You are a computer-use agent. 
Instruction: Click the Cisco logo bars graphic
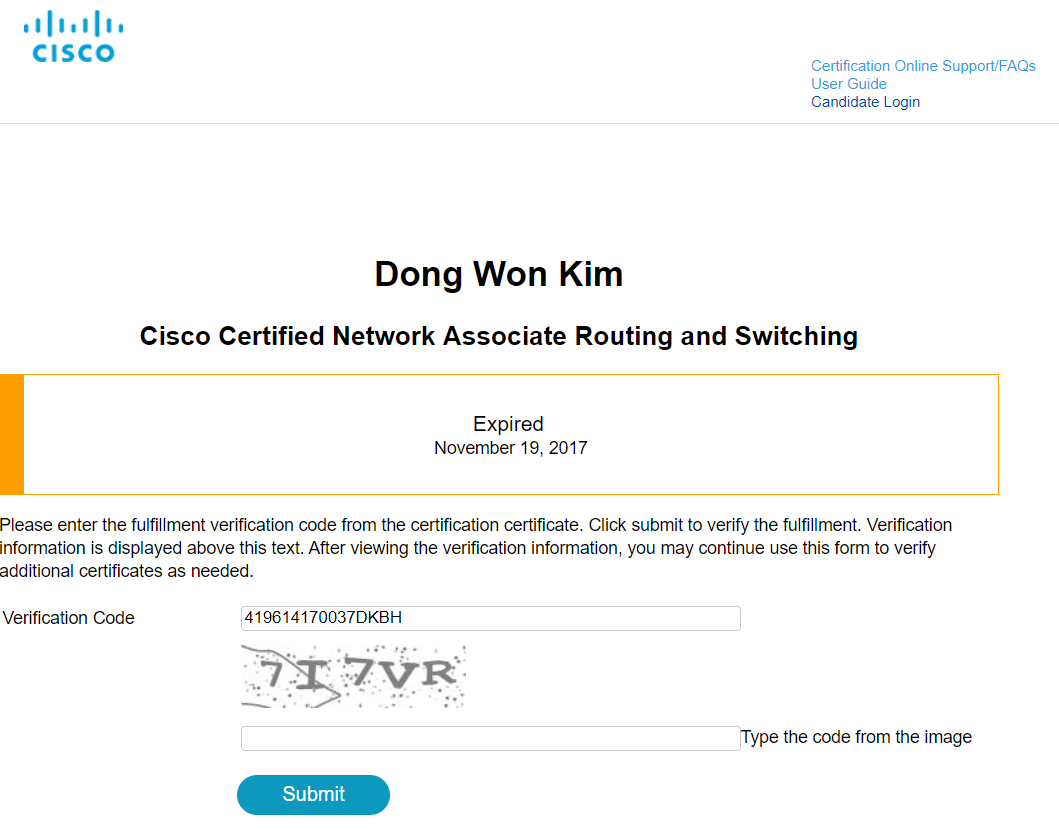click(73, 24)
